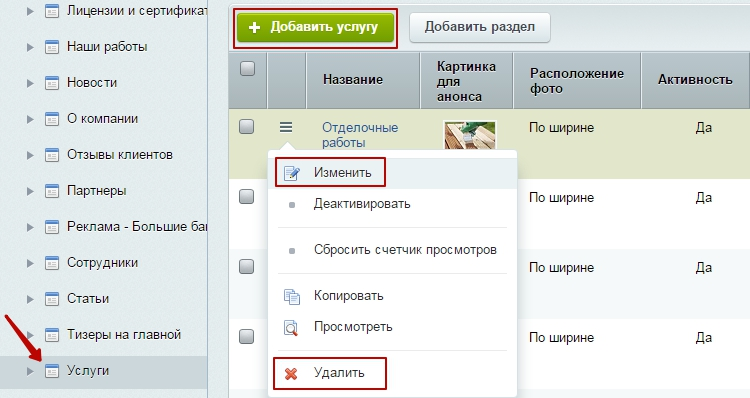Open Сотрудники in the sidebar

[x=102, y=262]
